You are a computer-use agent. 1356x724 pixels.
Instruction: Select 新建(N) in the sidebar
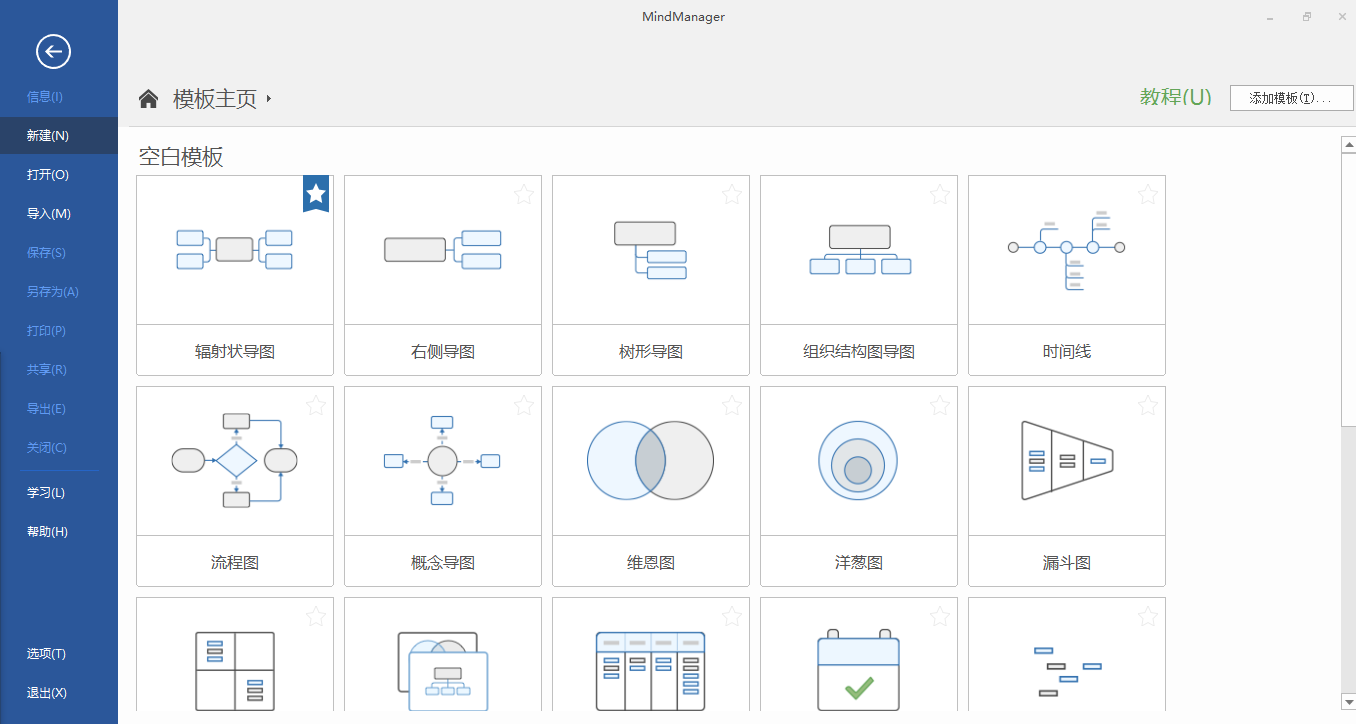point(59,136)
